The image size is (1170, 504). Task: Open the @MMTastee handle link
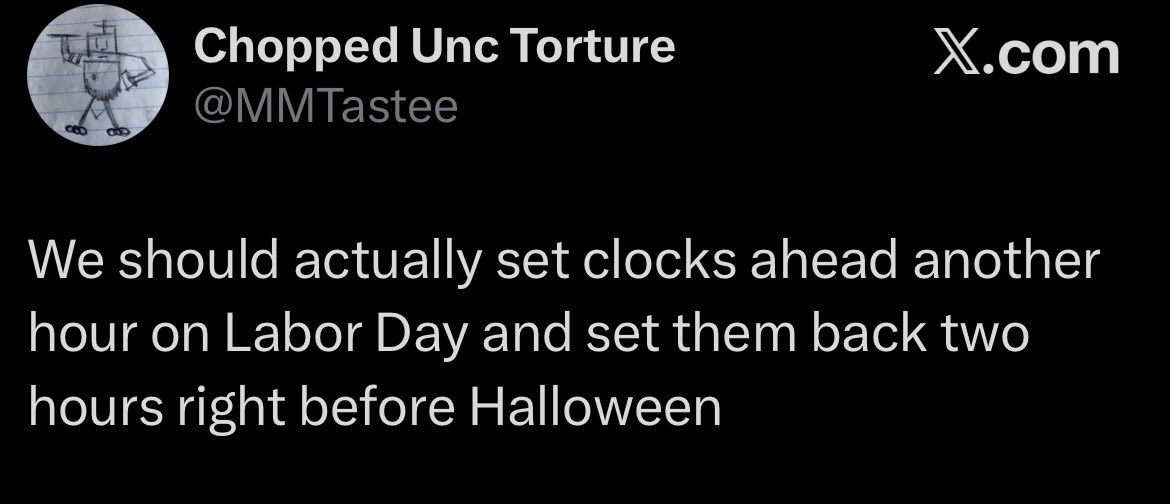click(325, 107)
